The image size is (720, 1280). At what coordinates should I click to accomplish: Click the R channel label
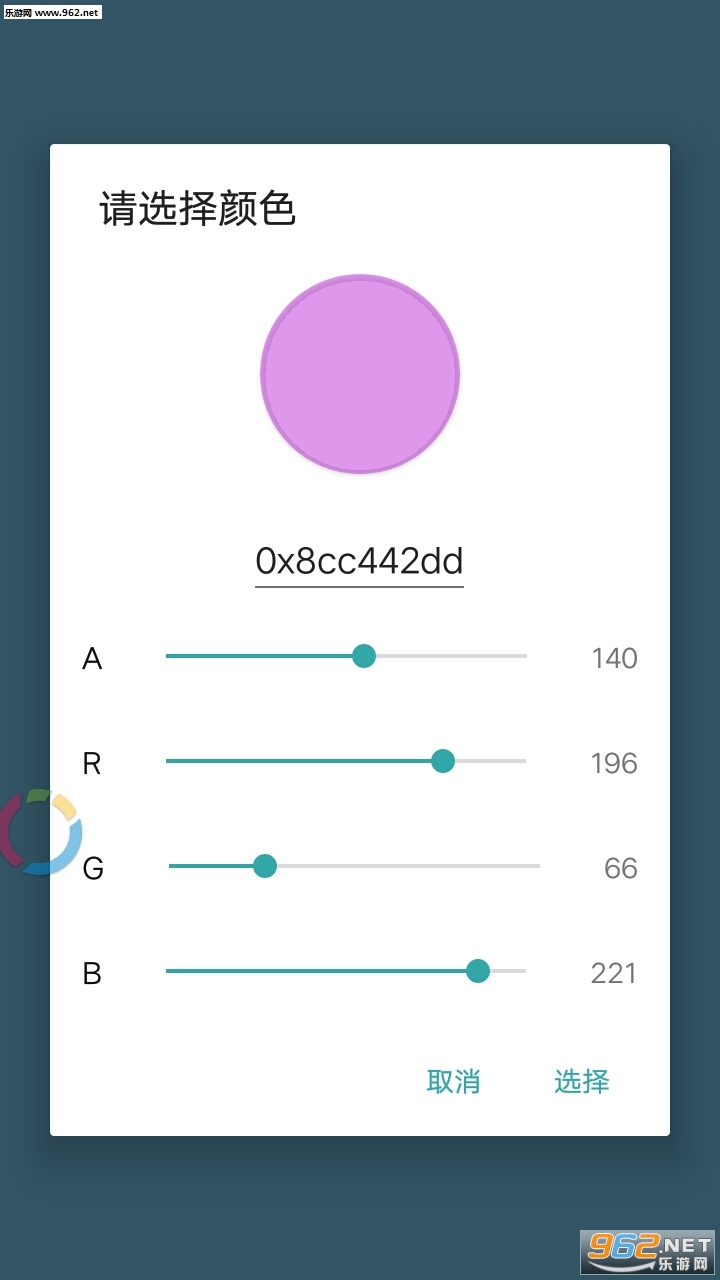tap(92, 763)
